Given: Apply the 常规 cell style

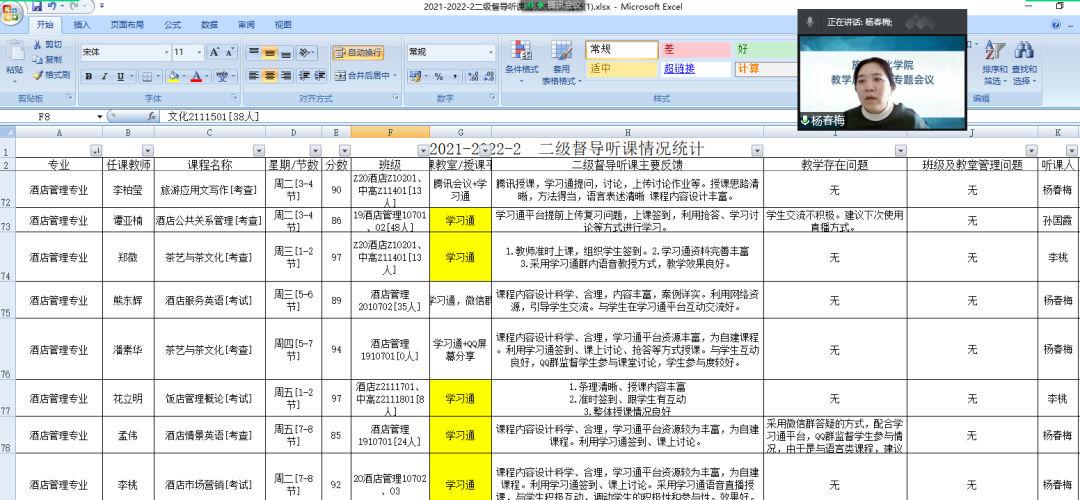Looking at the screenshot, I should [x=622, y=50].
